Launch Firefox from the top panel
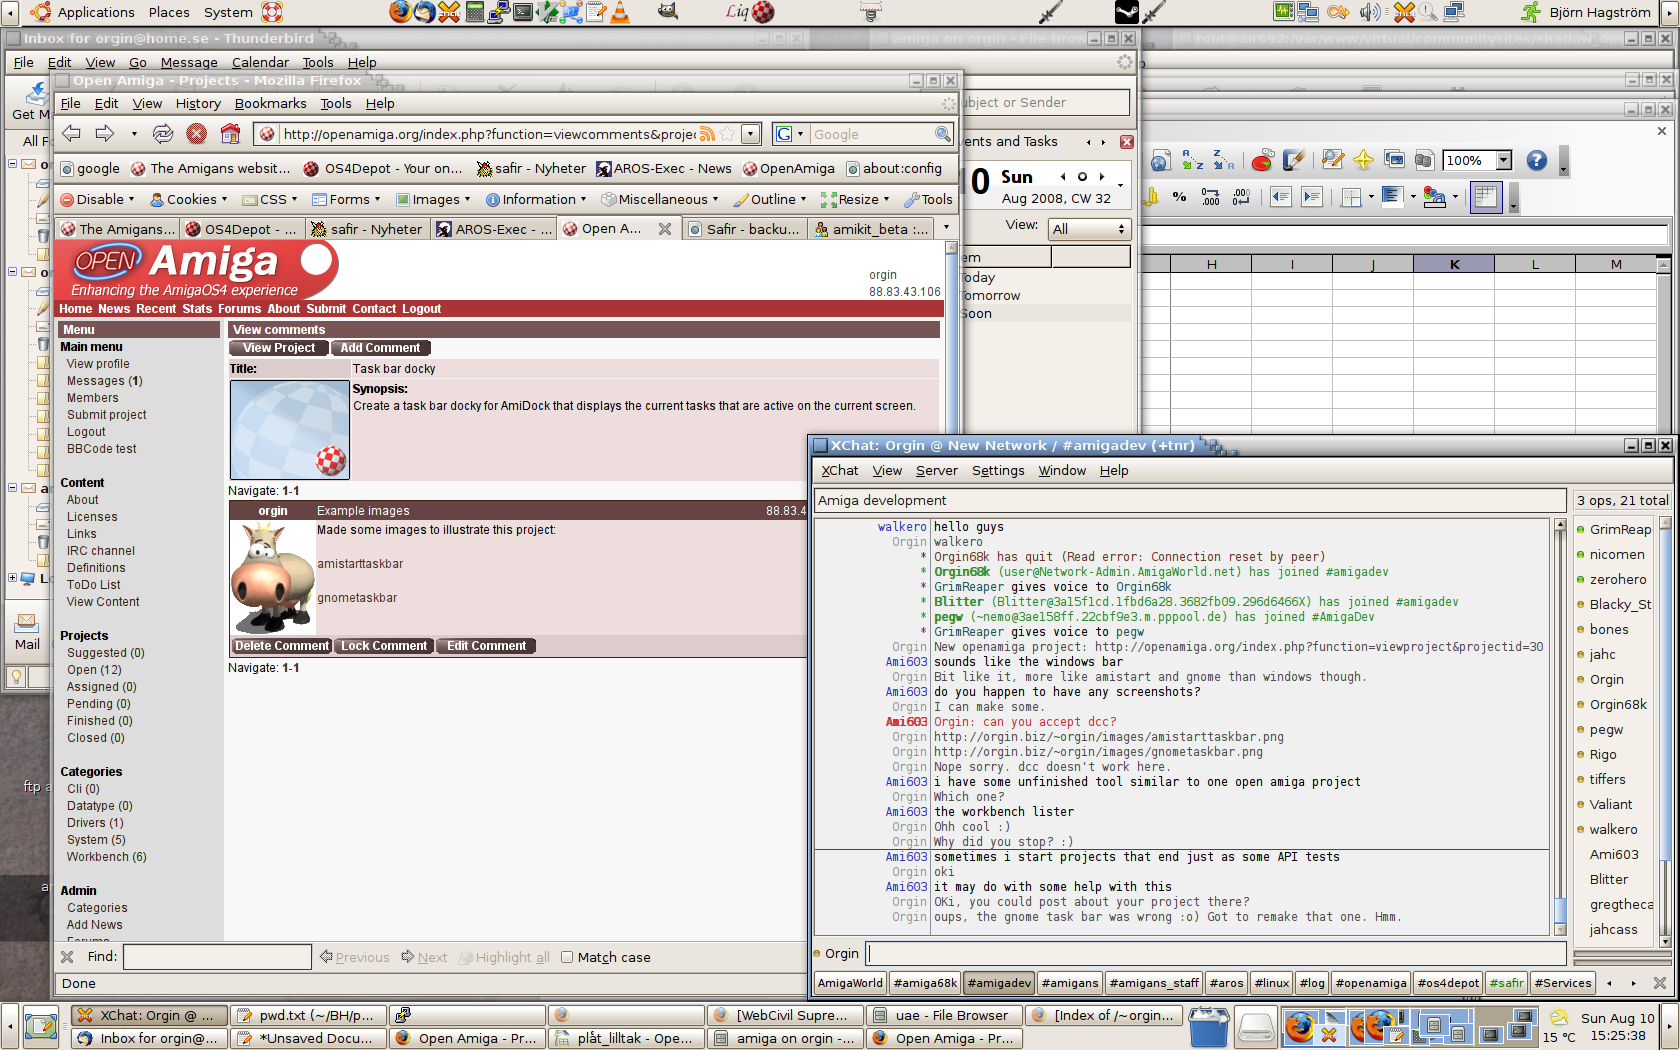 [400, 12]
